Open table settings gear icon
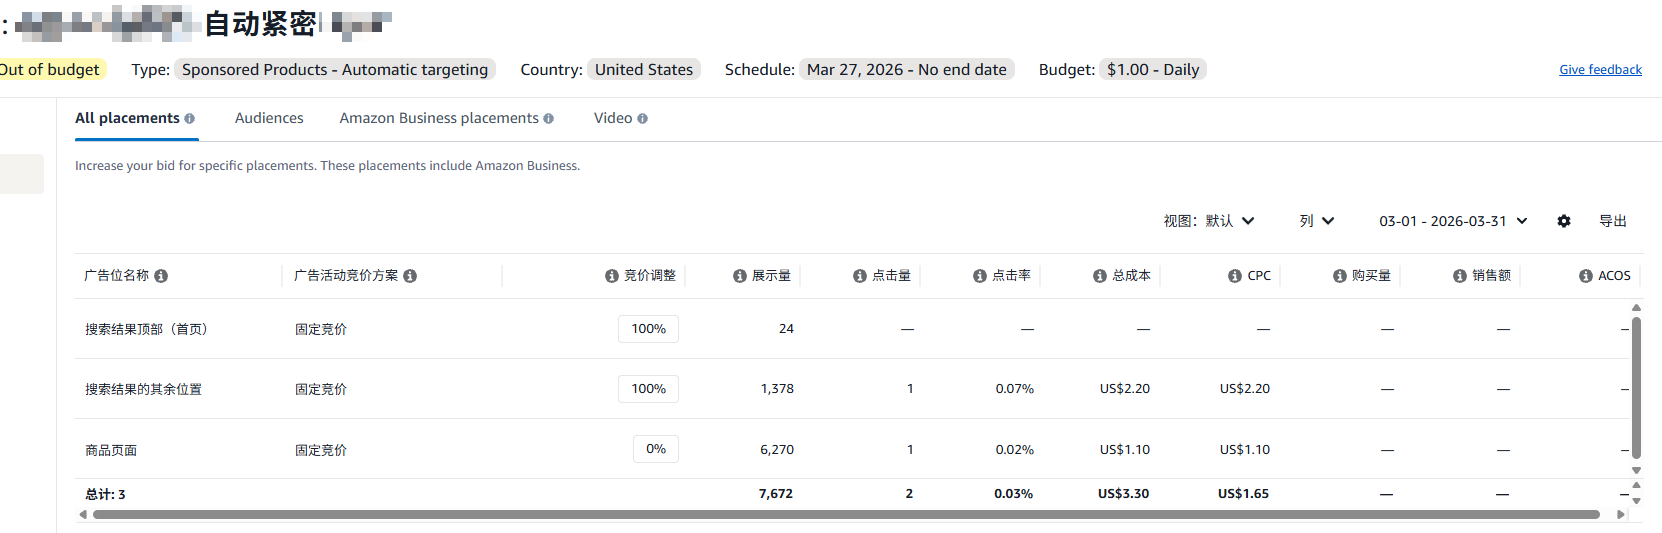 click(1564, 221)
